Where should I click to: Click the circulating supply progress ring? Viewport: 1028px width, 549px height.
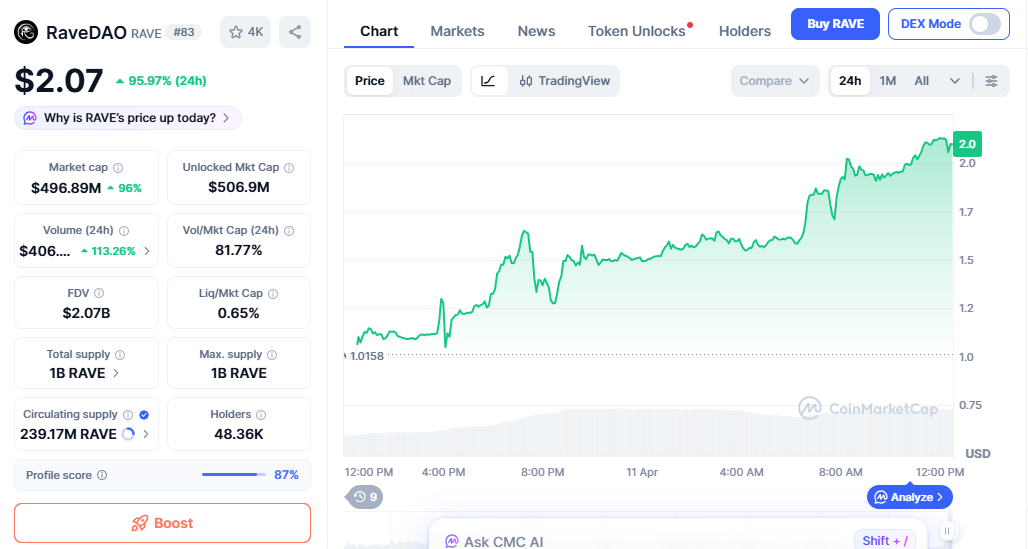128,434
